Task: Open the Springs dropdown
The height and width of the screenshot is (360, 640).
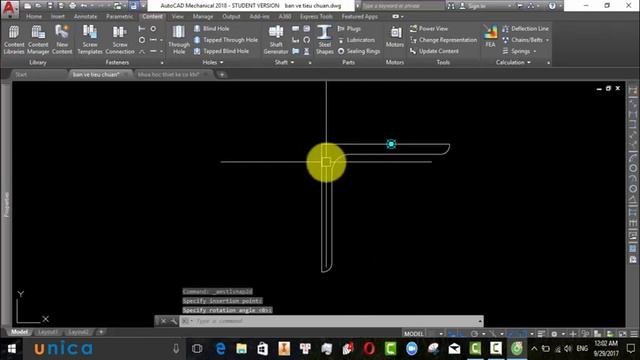Action: click(534, 51)
